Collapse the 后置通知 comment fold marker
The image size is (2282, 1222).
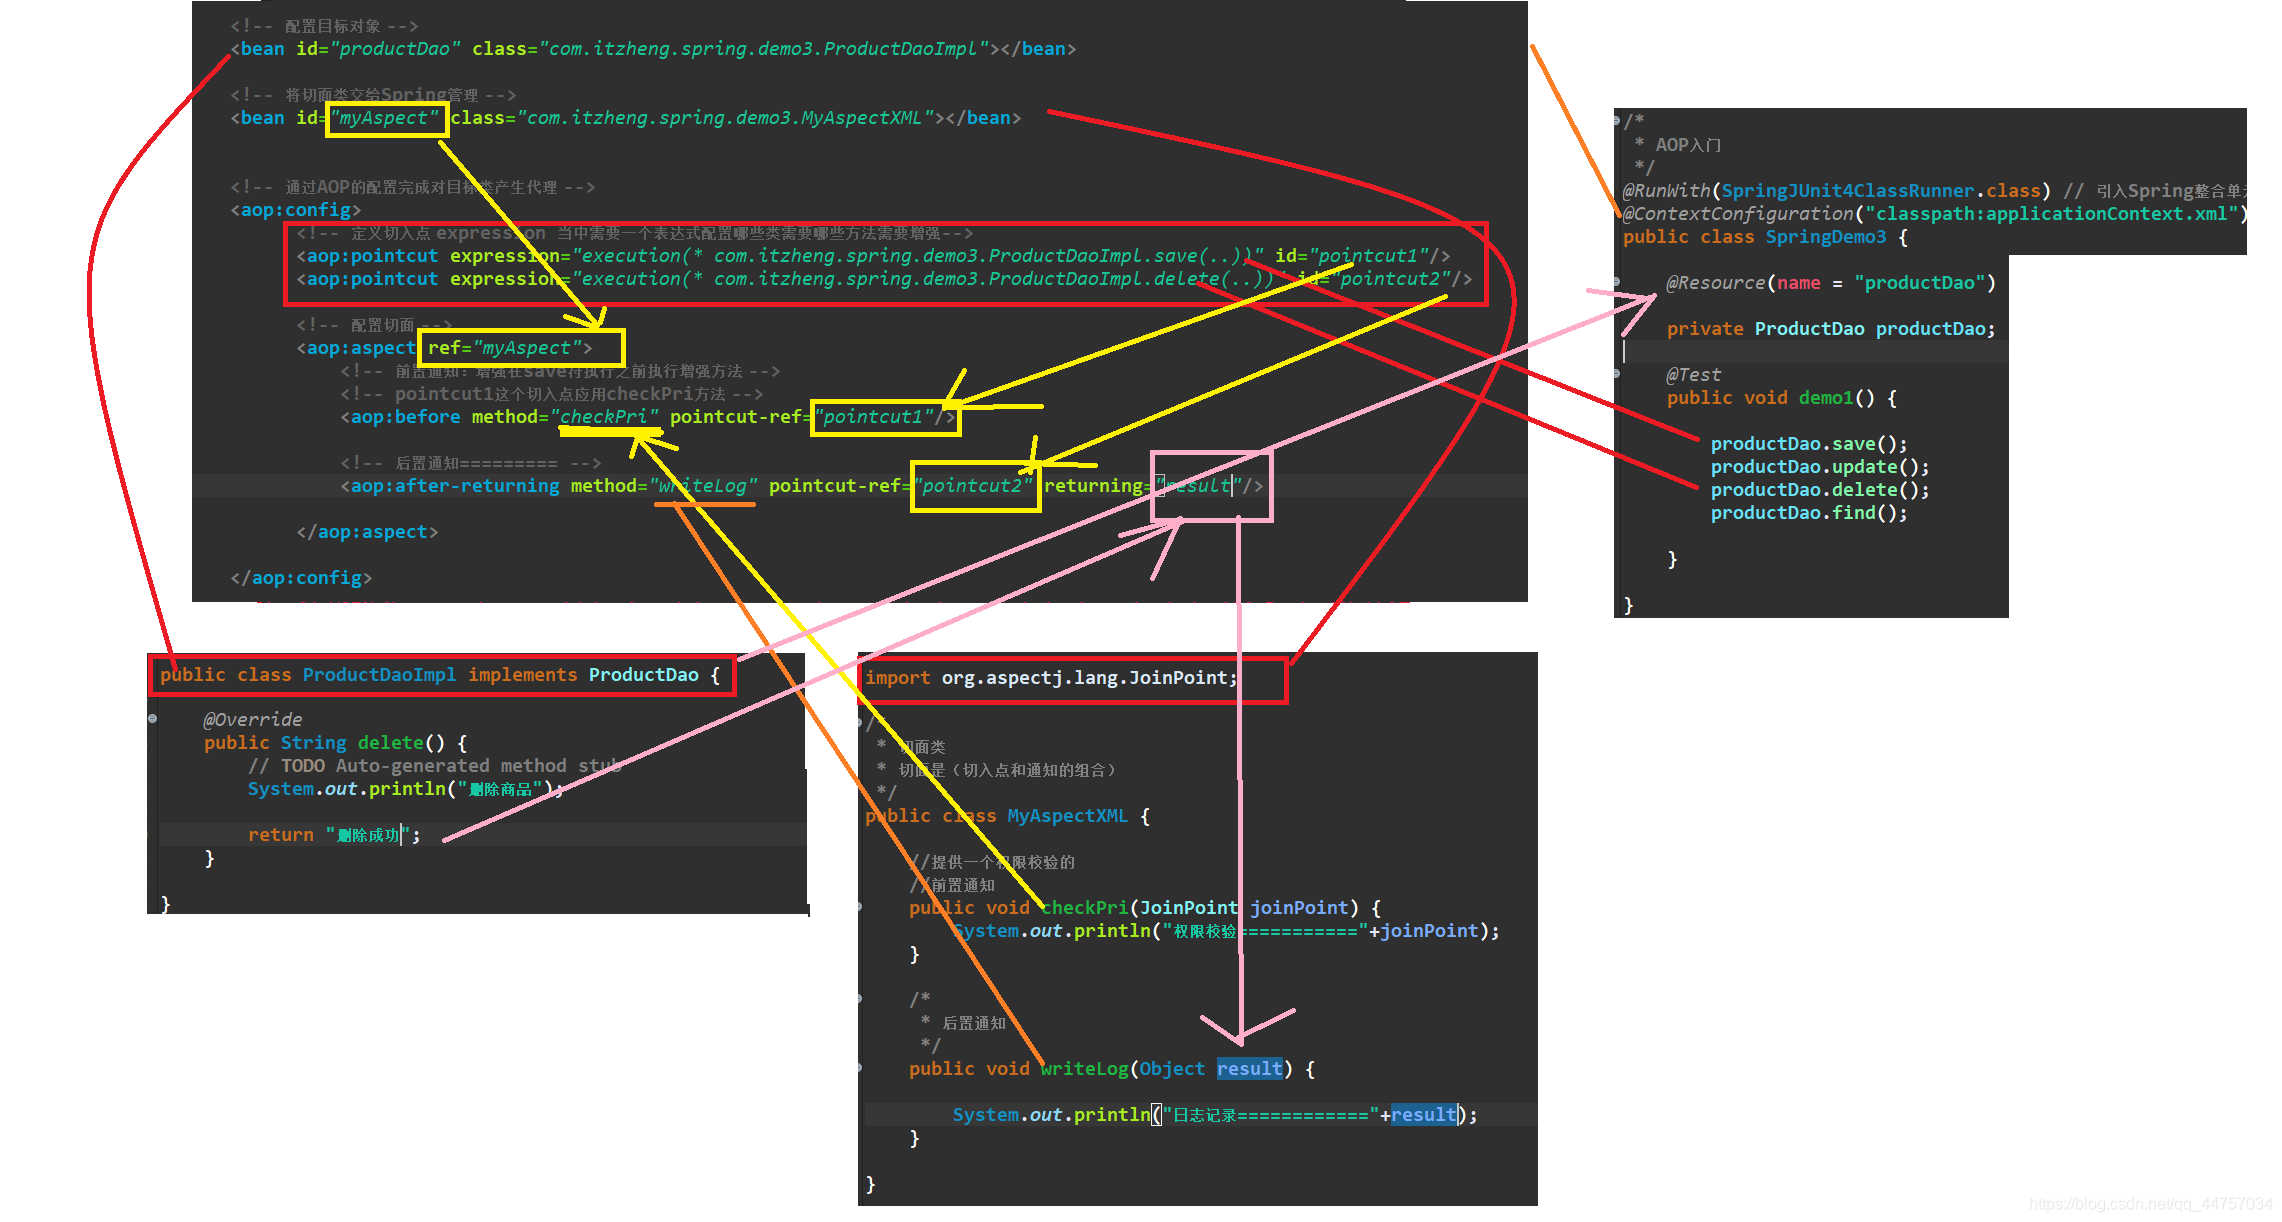click(x=860, y=999)
